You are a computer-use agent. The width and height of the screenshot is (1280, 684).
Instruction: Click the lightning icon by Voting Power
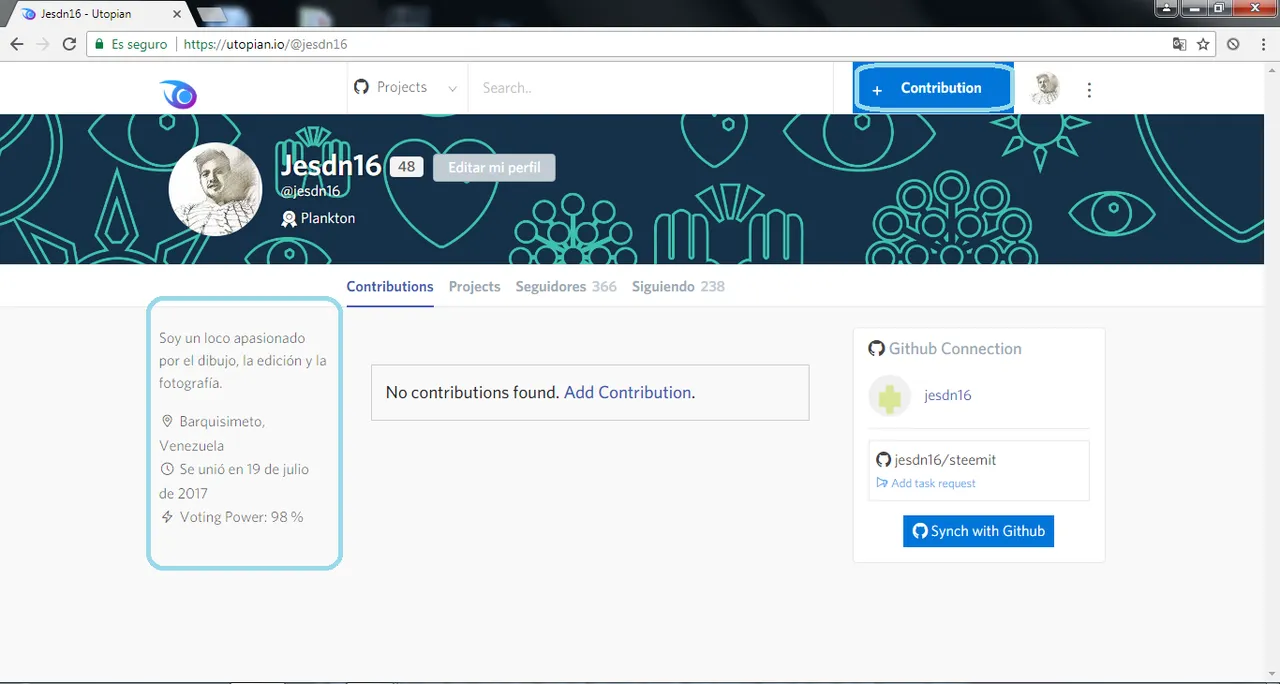tap(167, 517)
